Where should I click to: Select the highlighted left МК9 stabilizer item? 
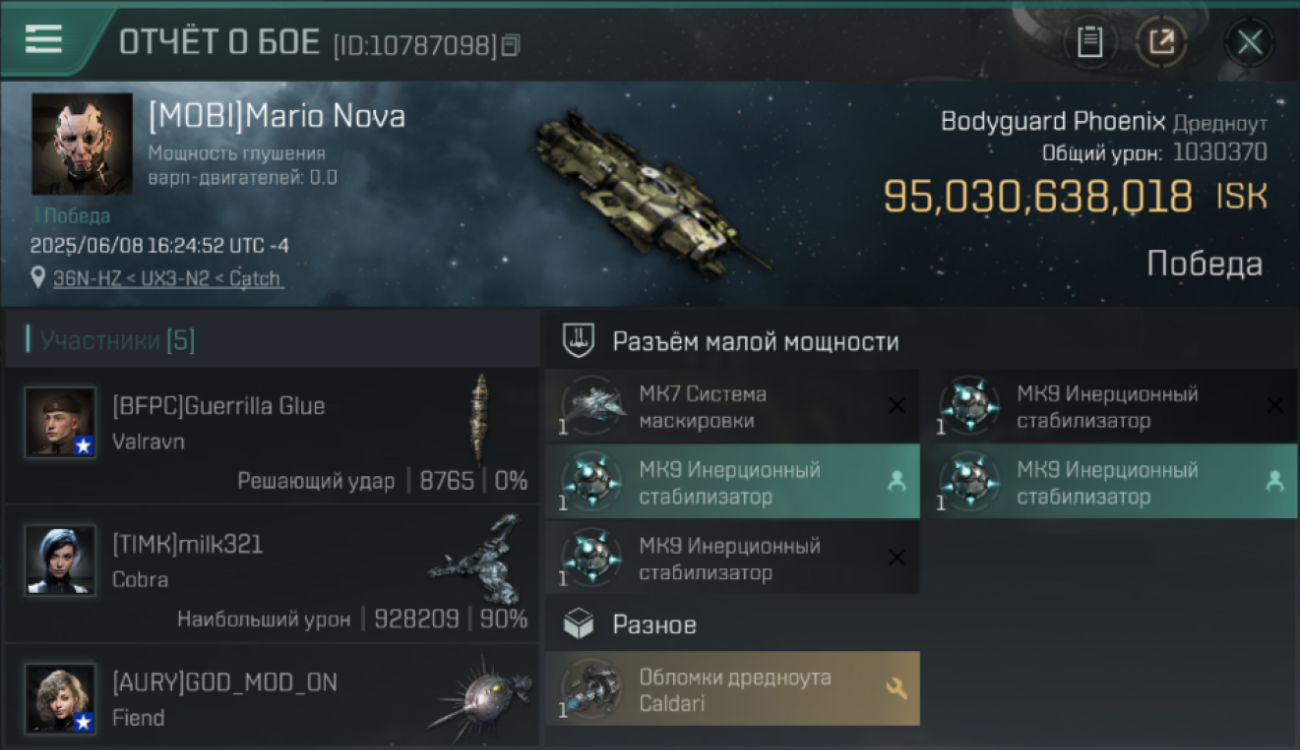click(x=733, y=482)
